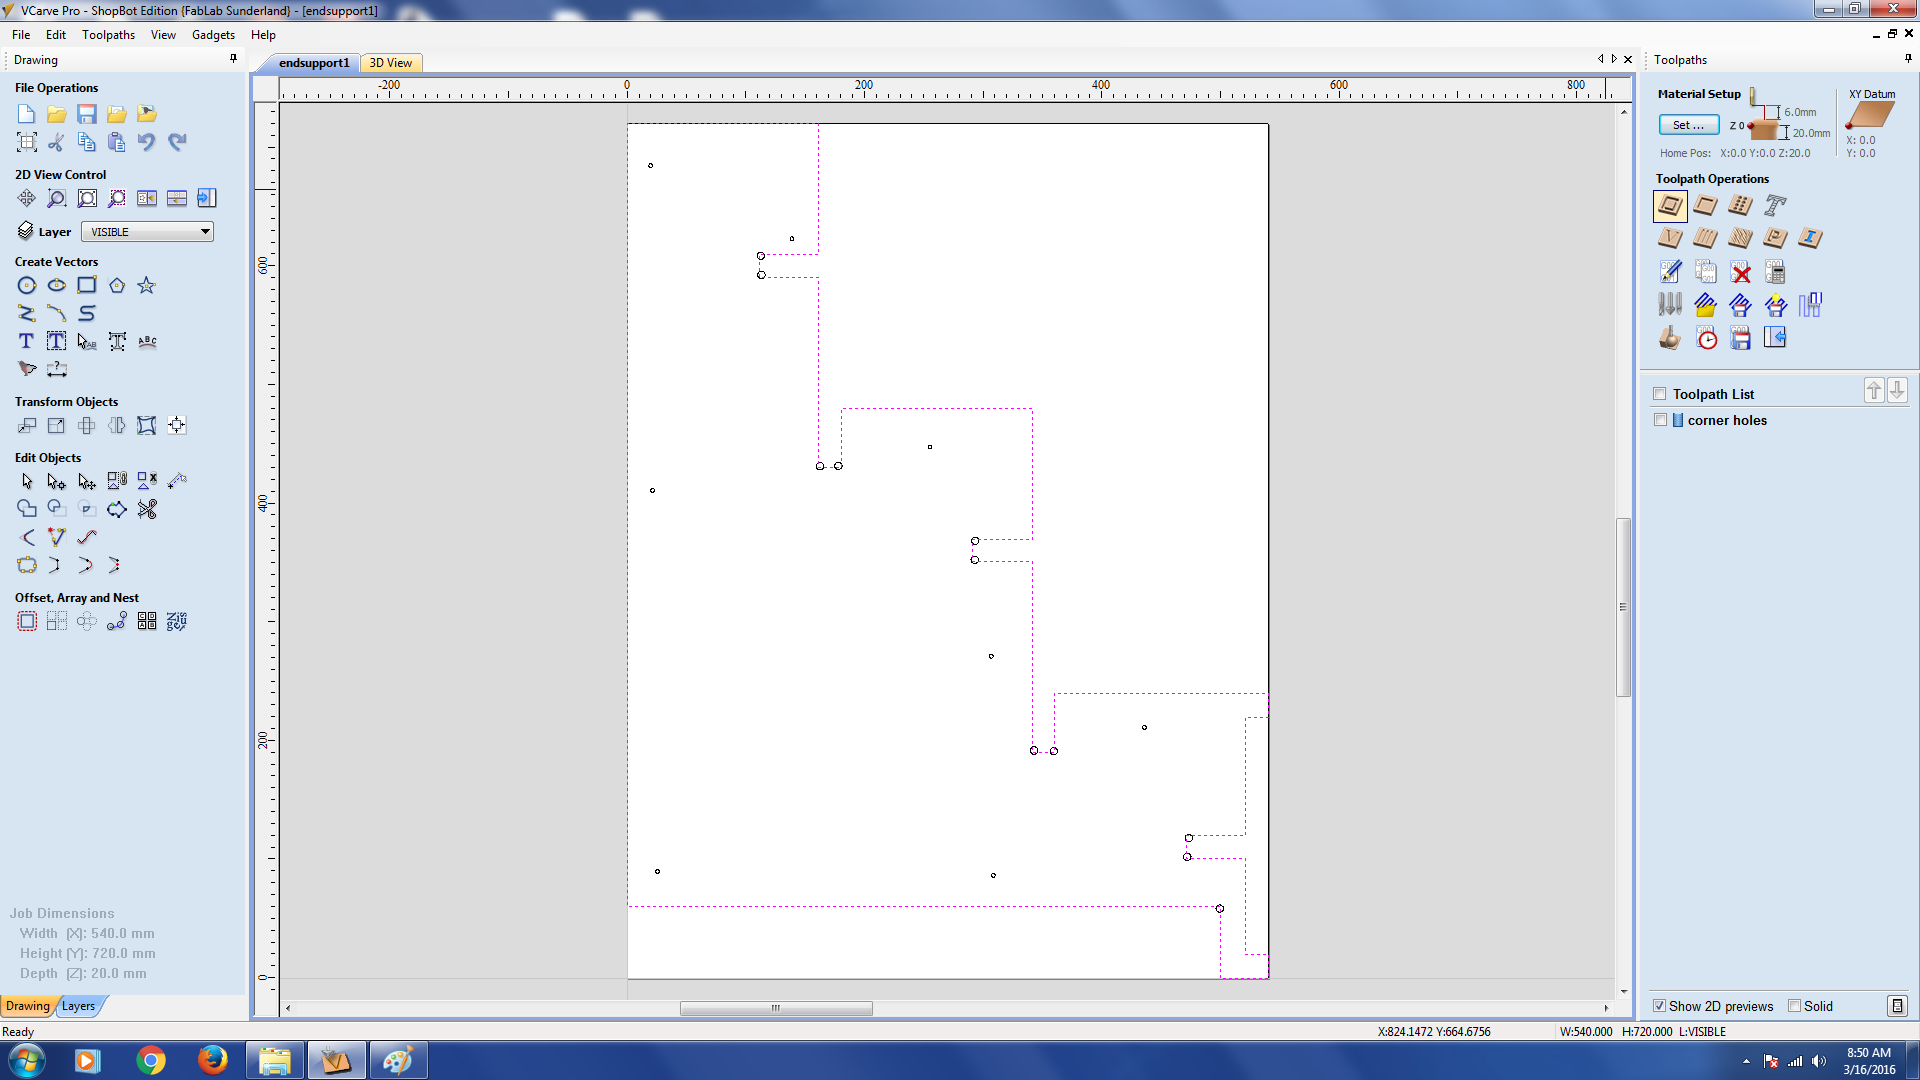This screenshot has height=1080, width=1920.
Task: Open the Layer VISIBLE dropdown
Action: (x=147, y=232)
